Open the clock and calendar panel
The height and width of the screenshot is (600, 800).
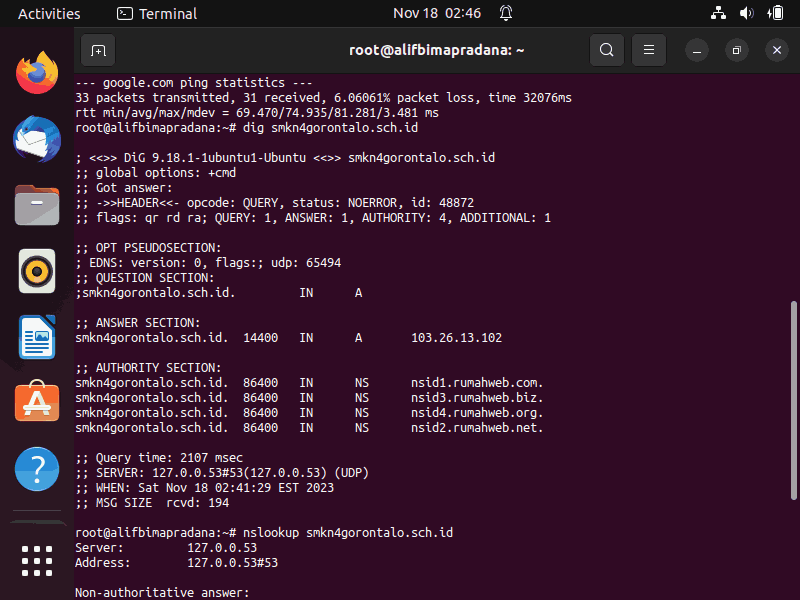437,13
